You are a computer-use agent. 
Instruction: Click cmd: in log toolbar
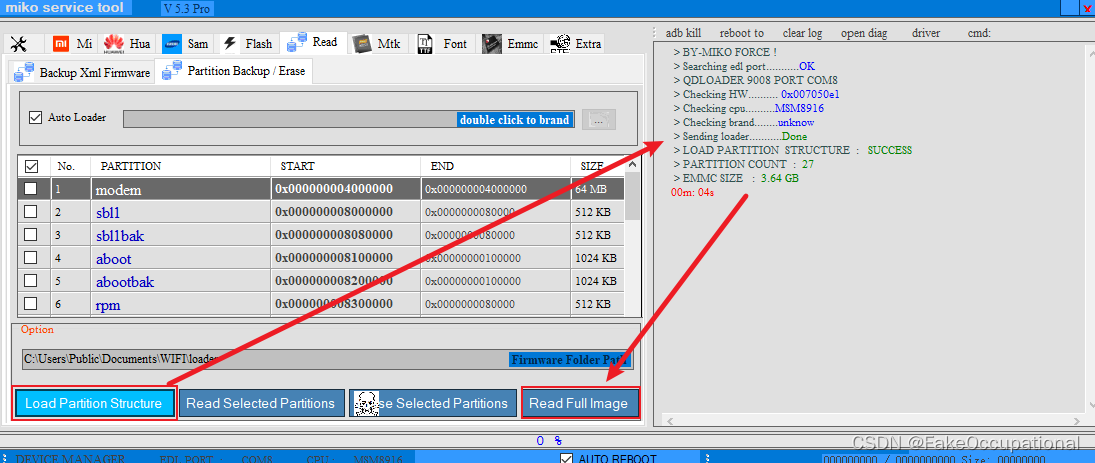[x=979, y=33]
